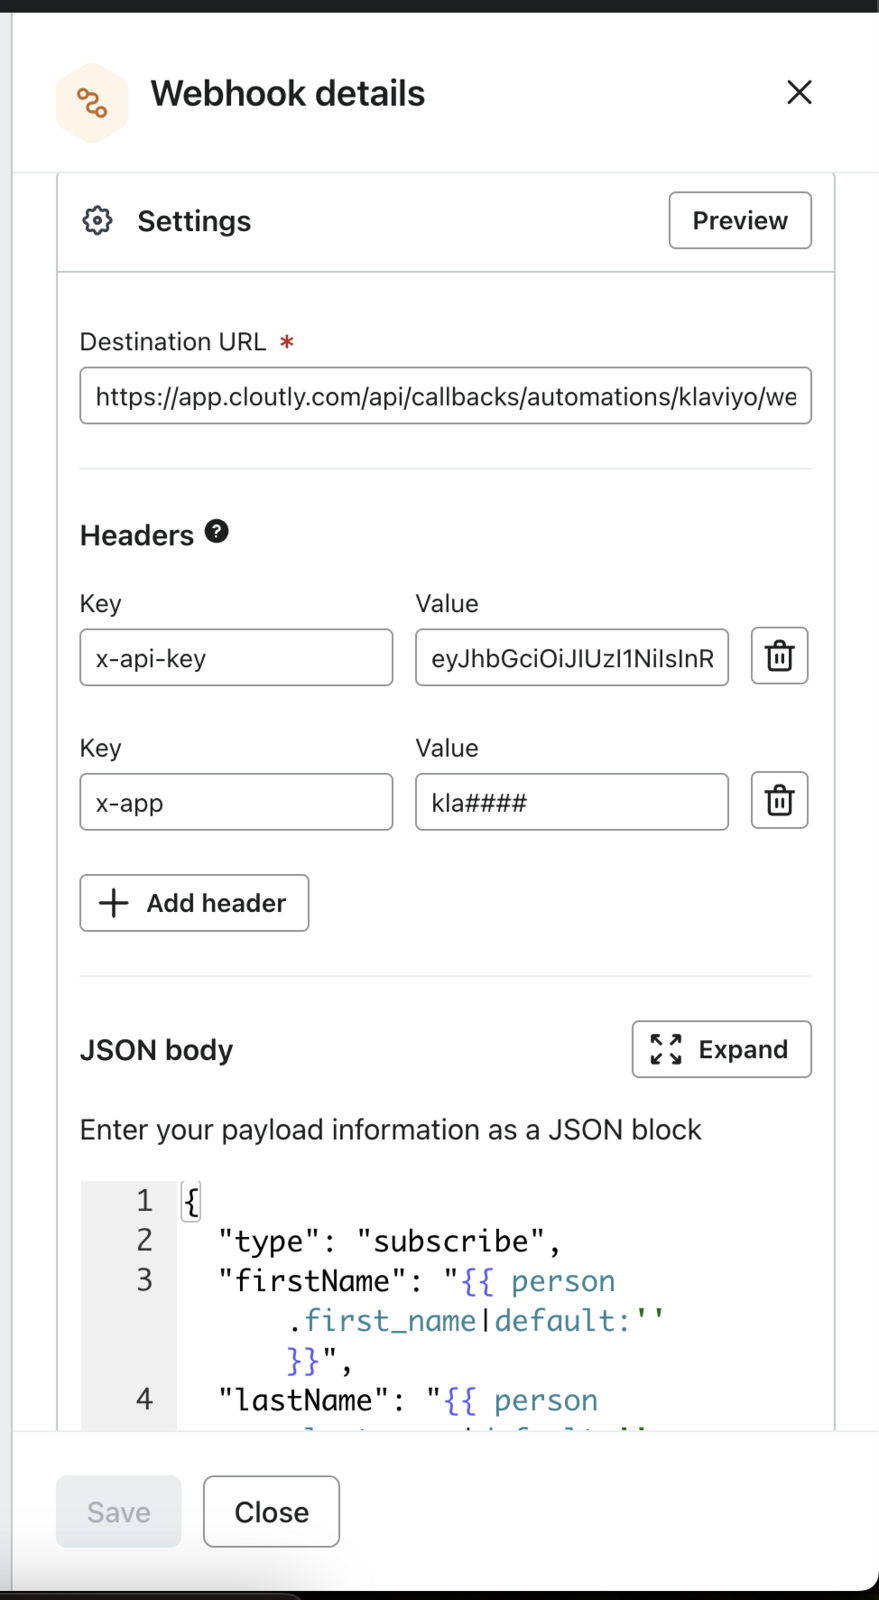
Task: Delete the x-api-key header row
Action: pos(779,657)
